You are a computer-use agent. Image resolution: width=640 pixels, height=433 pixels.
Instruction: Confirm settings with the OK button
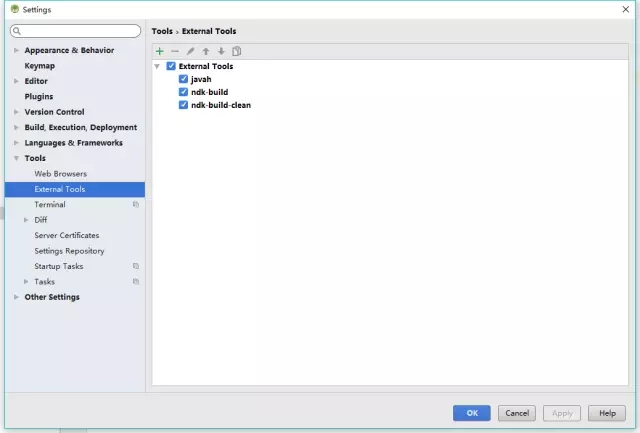click(472, 413)
